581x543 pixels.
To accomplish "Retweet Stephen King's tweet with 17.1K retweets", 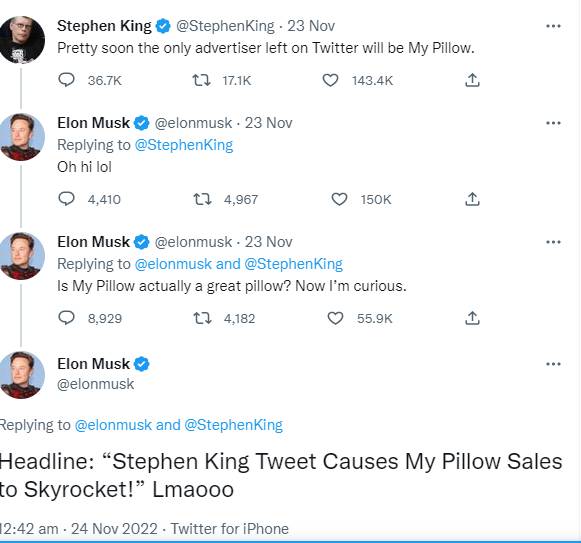I will (x=202, y=80).
